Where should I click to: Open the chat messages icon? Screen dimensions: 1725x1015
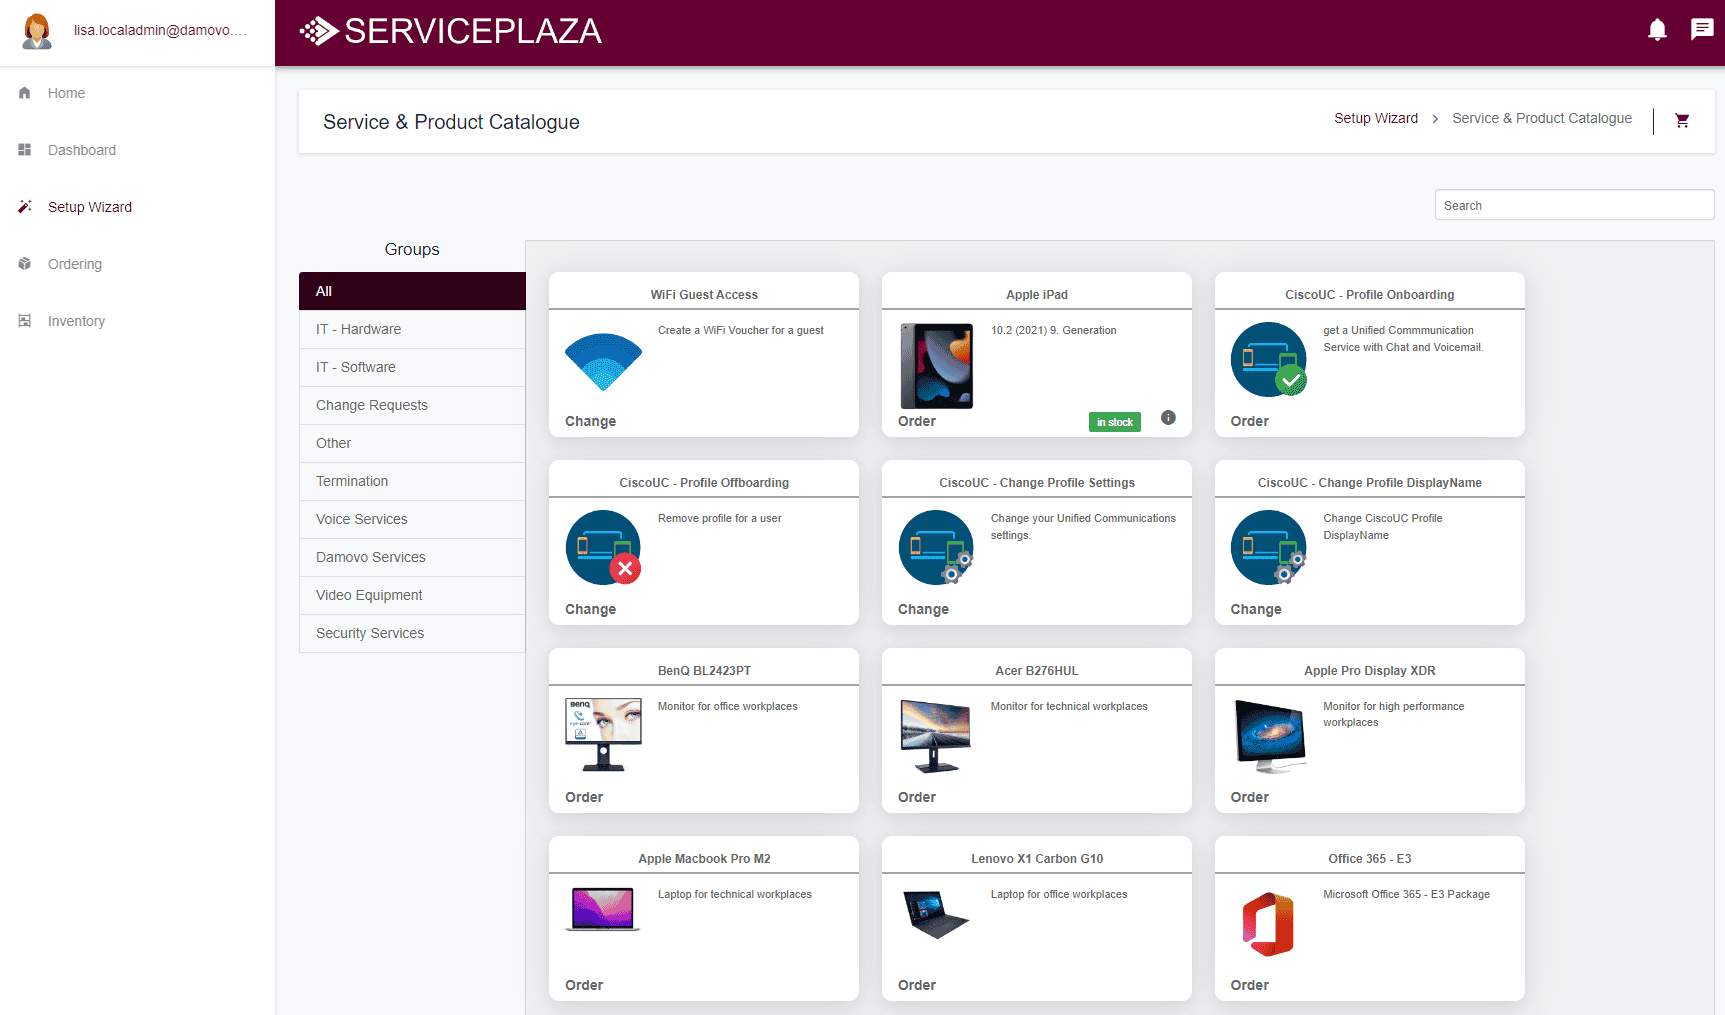tap(1701, 30)
